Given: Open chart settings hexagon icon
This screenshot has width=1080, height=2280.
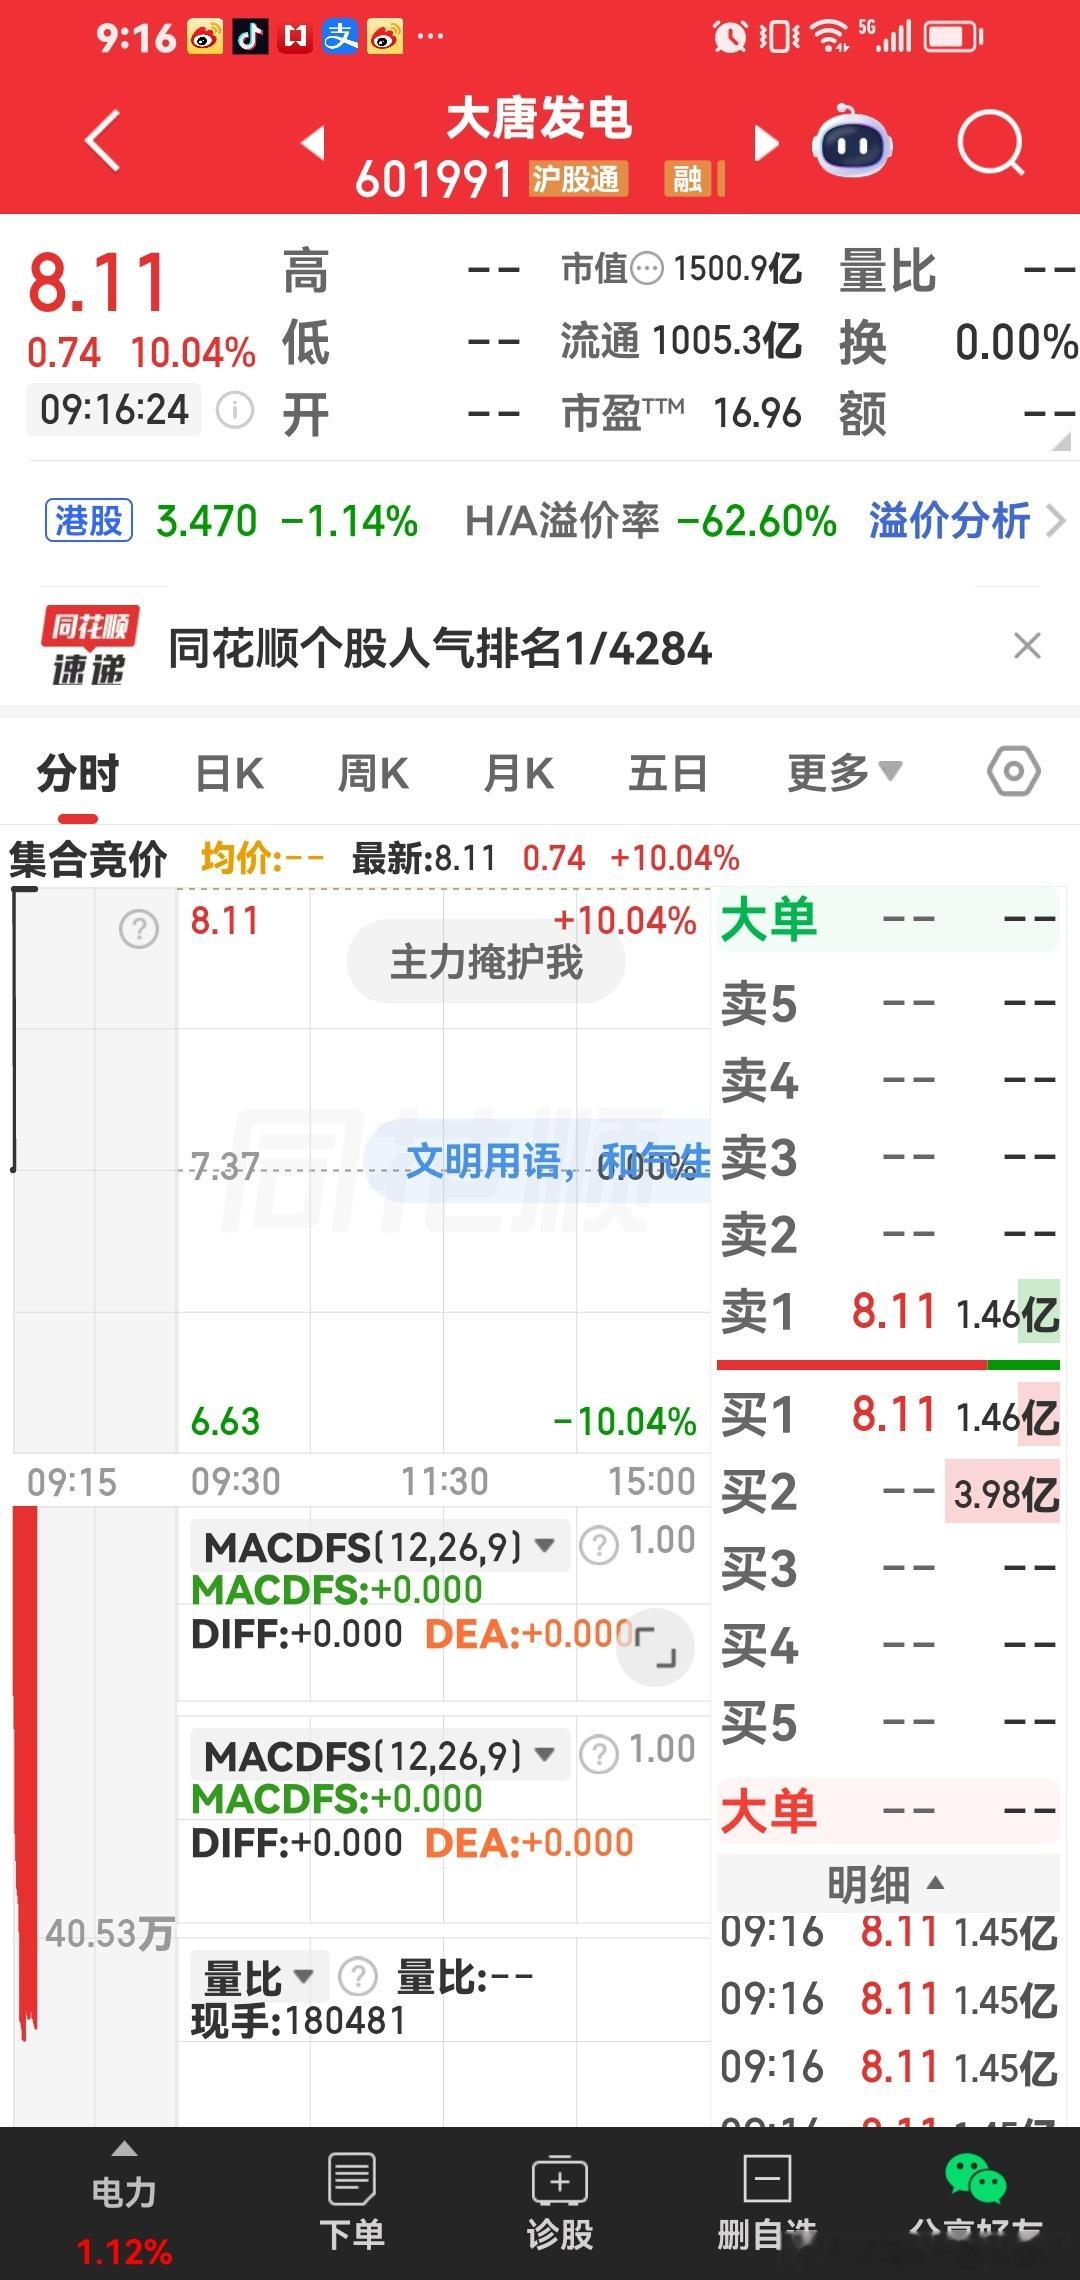Looking at the screenshot, I should click(1014, 772).
